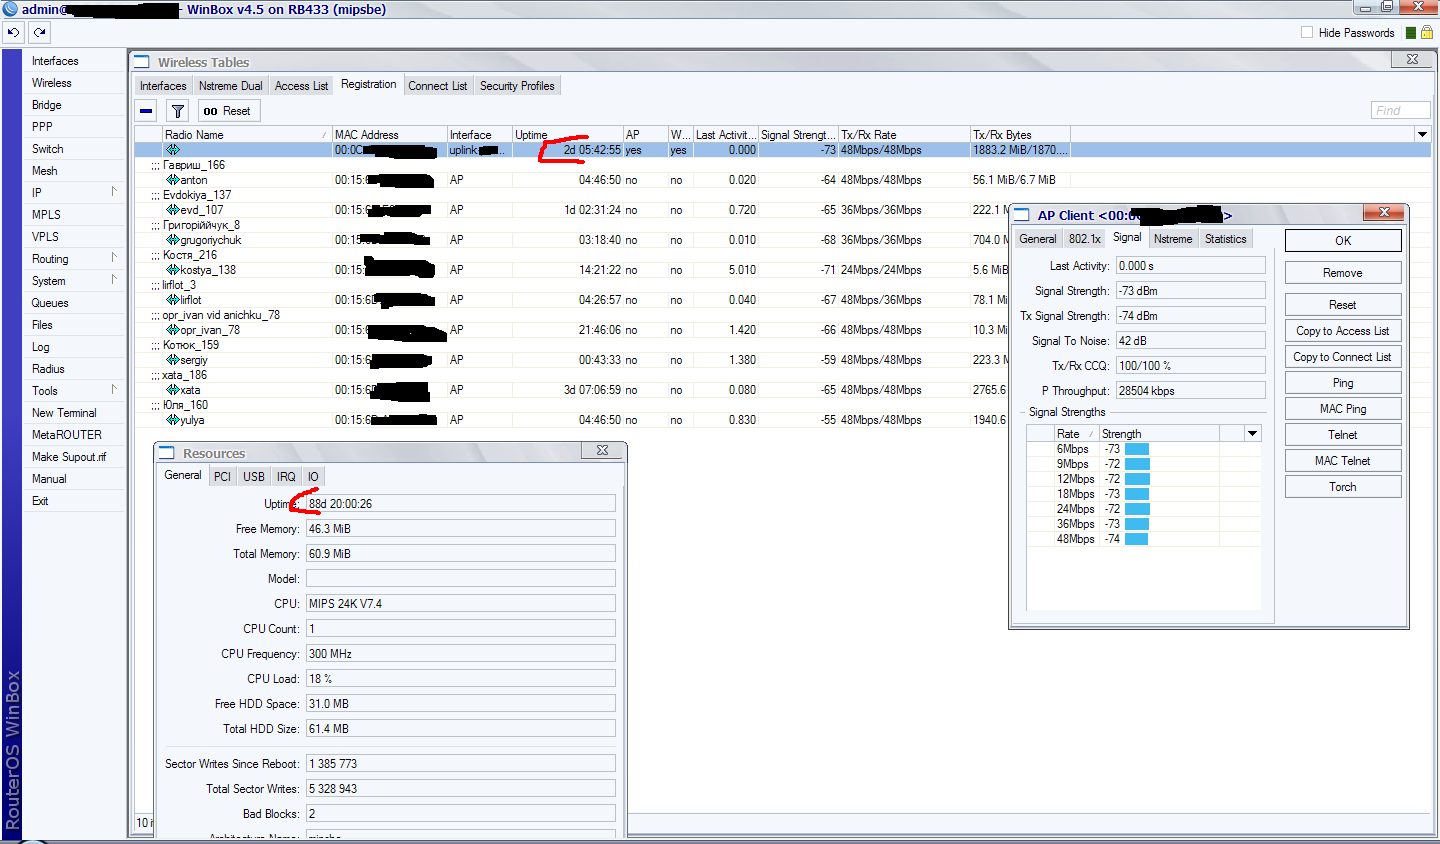Click the Rate column header in Signal Strengths
This screenshot has height=844, width=1440.
[1076, 434]
